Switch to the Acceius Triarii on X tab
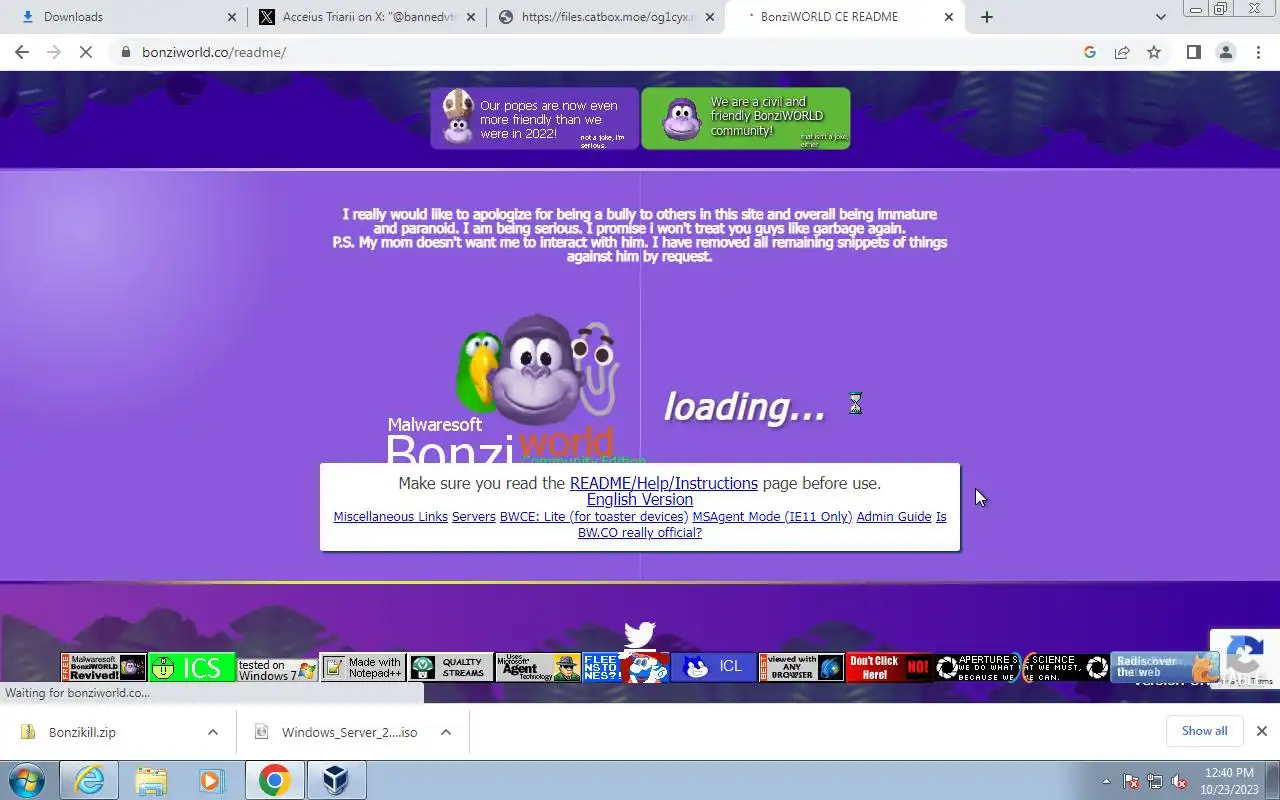The height and width of the screenshot is (800, 1280). coord(366,17)
